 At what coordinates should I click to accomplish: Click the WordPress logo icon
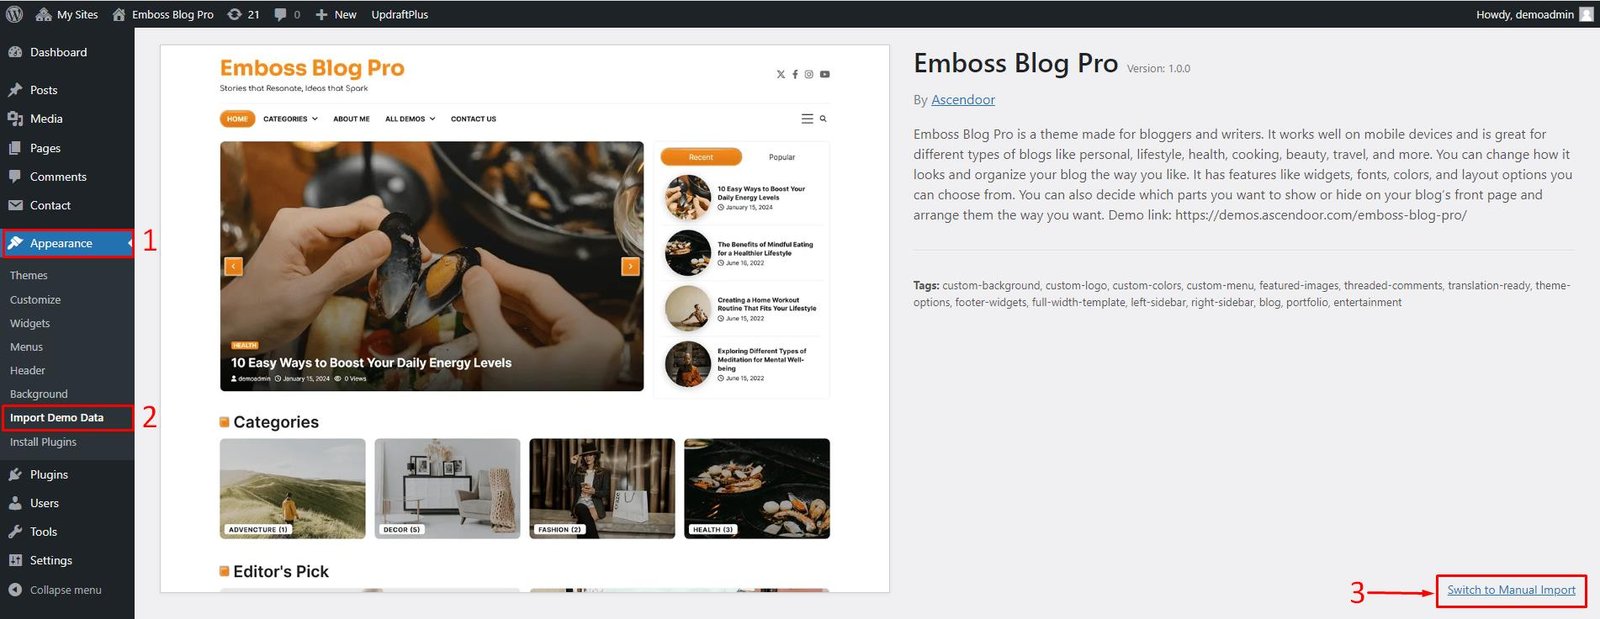14,14
